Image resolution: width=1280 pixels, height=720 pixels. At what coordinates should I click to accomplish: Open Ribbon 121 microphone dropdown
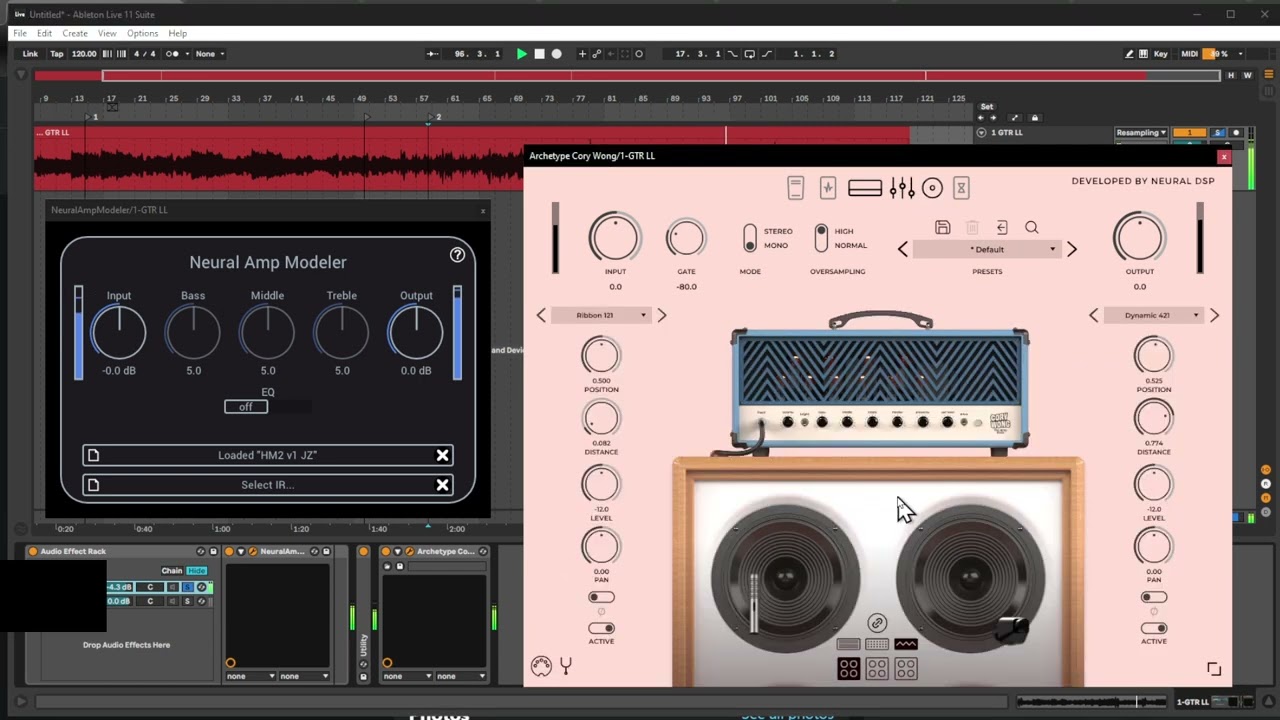click(x=601, y=315)
